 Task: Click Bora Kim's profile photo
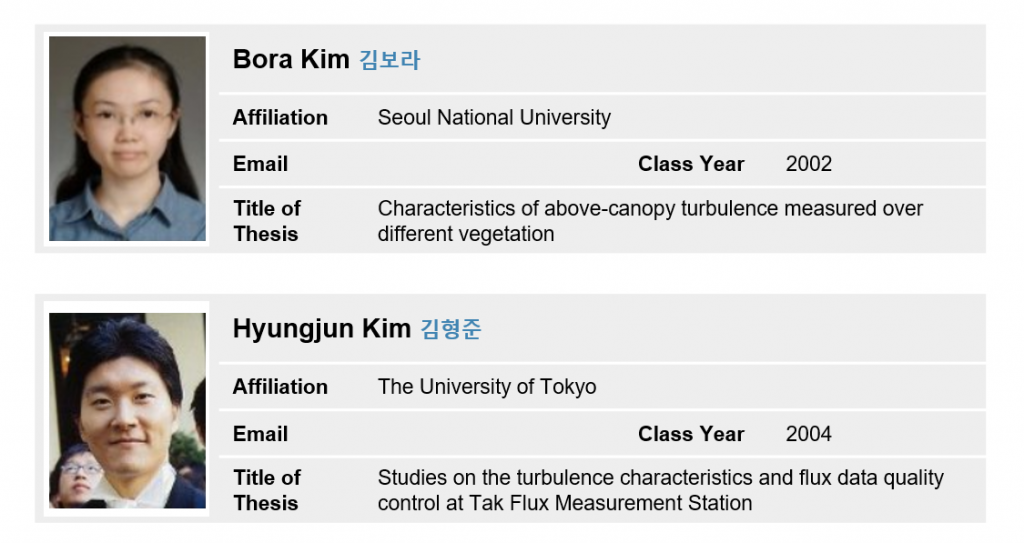coord(127,139)
